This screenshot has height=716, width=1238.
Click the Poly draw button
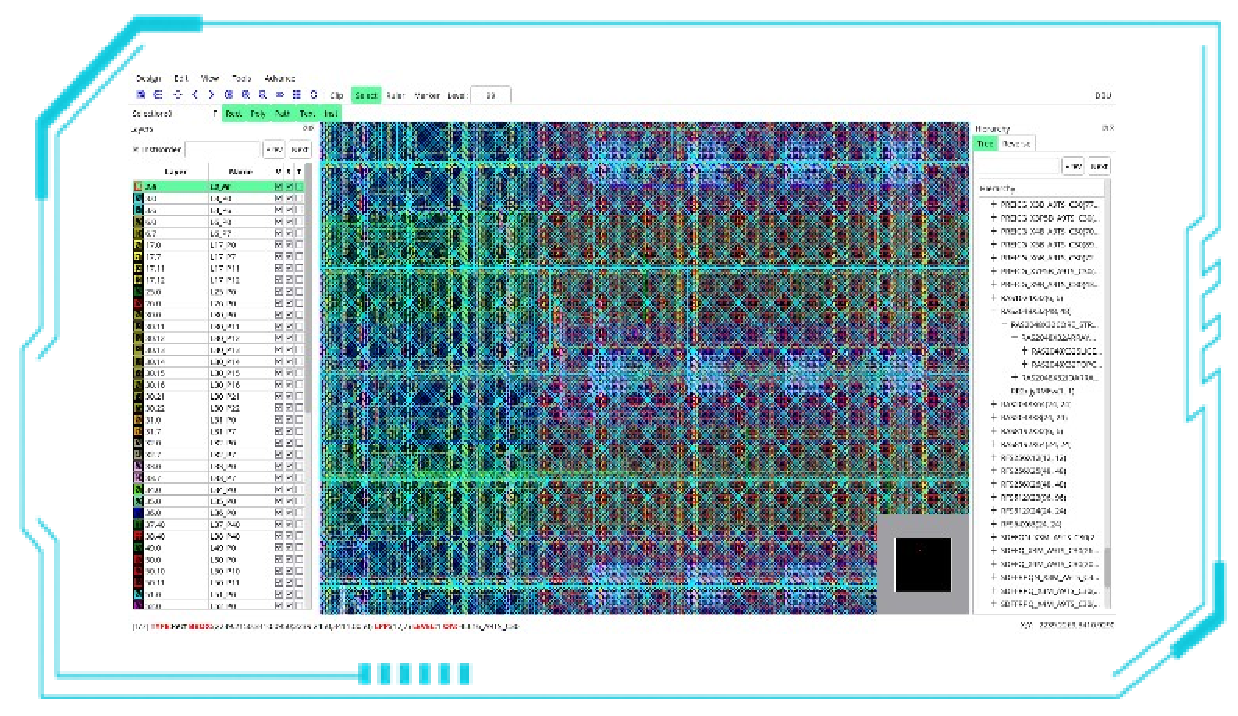(x=258, y=114)
